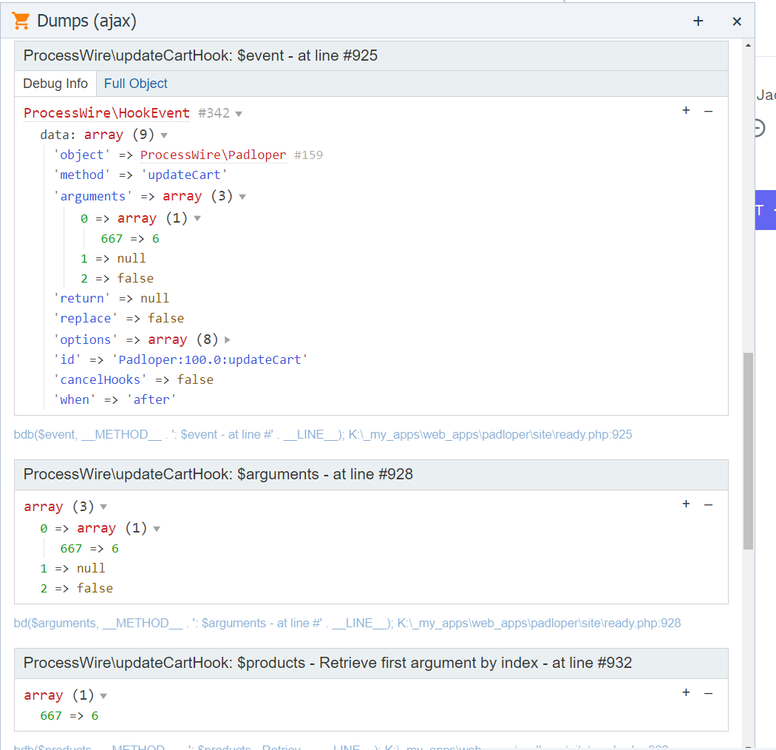The height and width of the screenshot is (750, 776).
Task: Click the plus icon in the Dumps panel title bar
Action: point(698,21)
